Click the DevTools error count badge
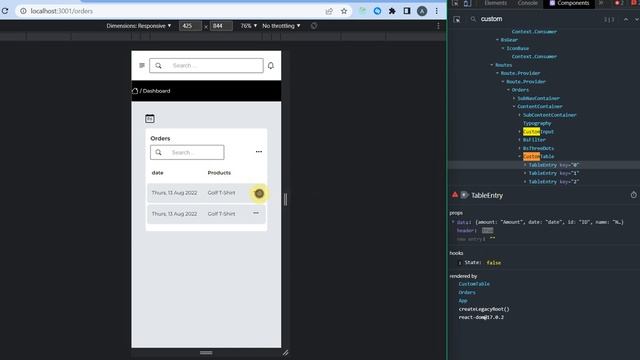The height and width of the screenshot is (360, 640). click(x=619, y=3)
